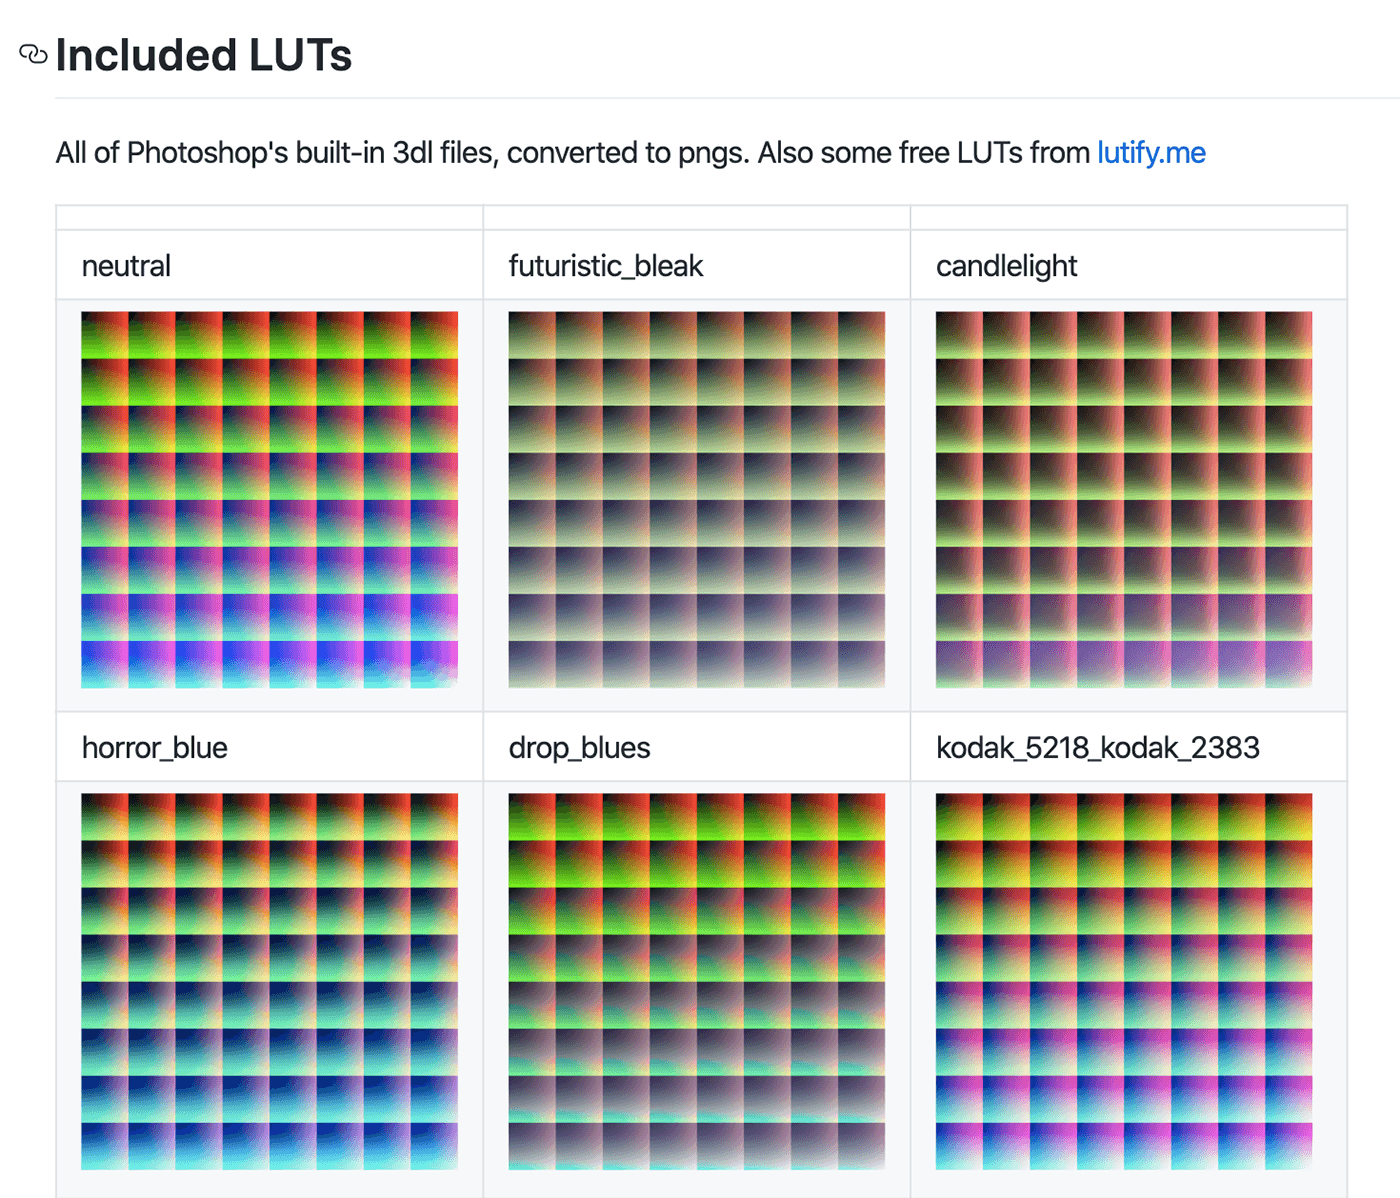The image size is (1400, 1198).
Task: Select the 'kodak_5218_kodak_2383' table label
Action: point(1098,748)
